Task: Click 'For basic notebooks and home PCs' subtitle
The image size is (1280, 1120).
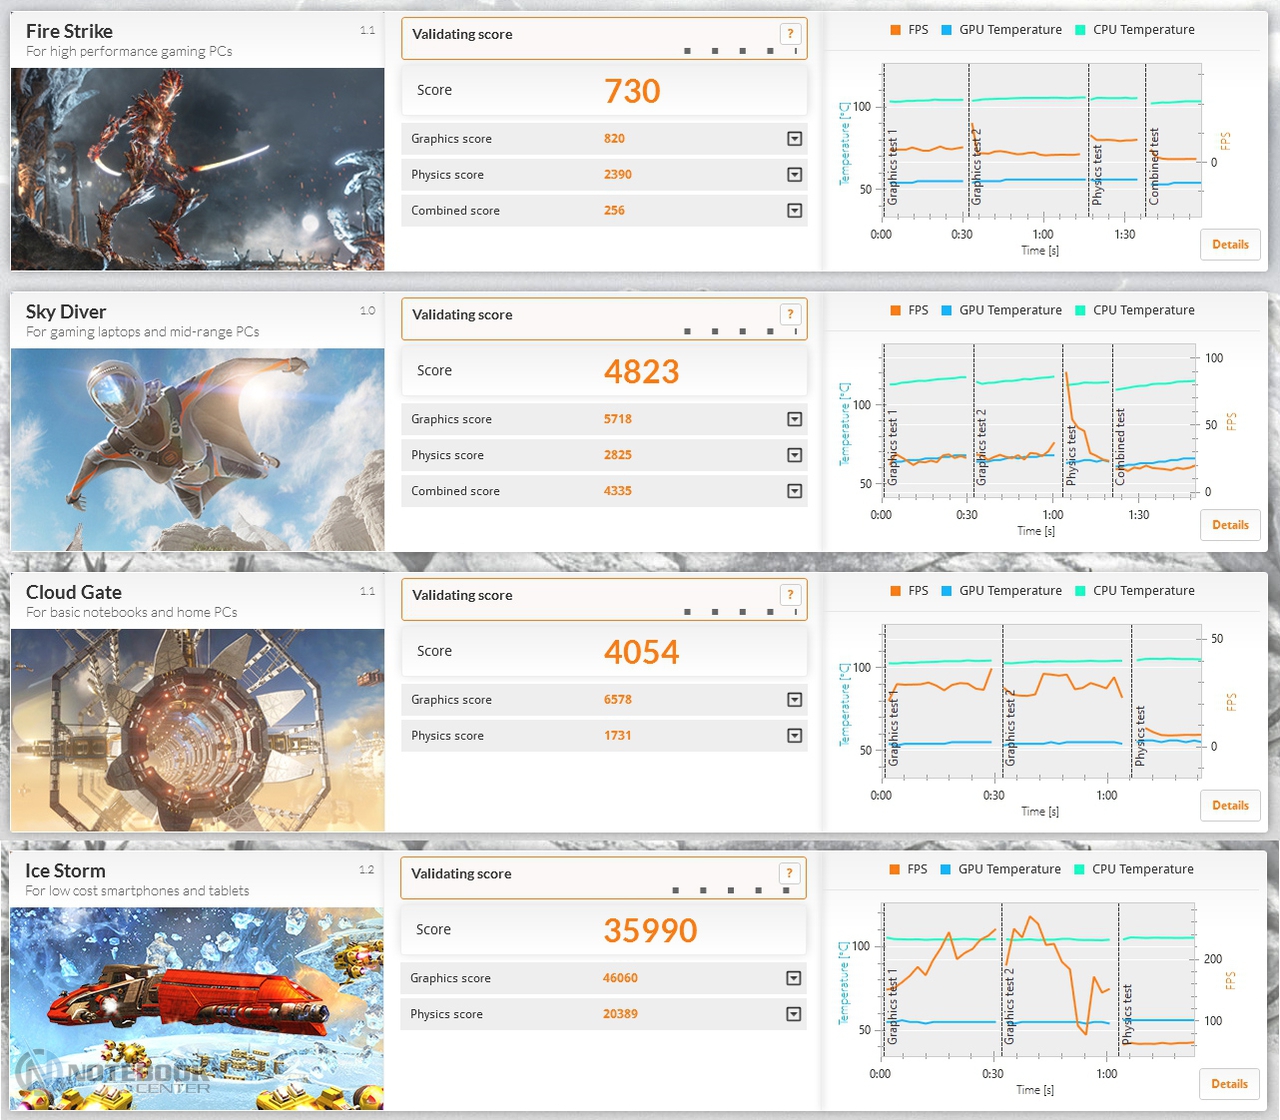Action: tap(132, 612)
